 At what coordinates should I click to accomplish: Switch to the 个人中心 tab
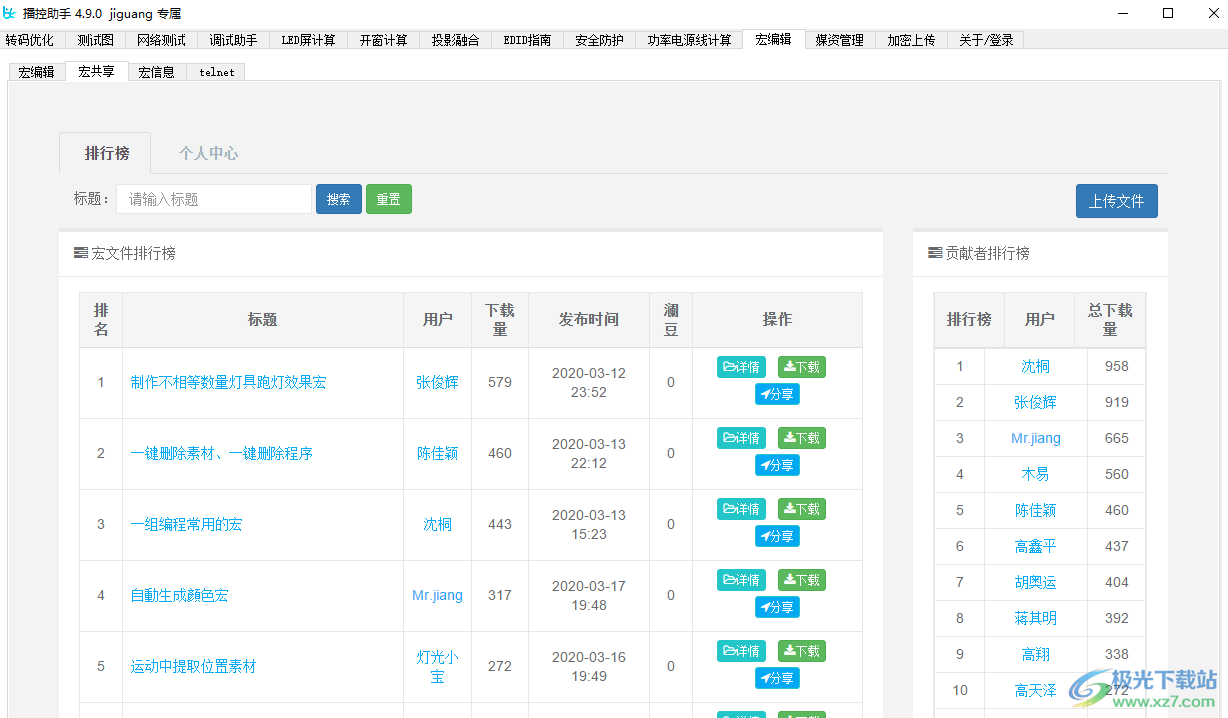point(208,153)
